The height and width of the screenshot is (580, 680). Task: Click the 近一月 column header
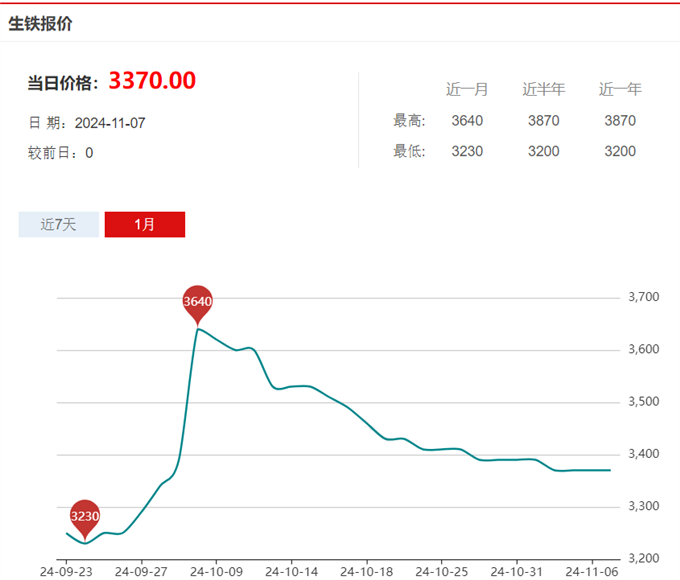point(467,89)
